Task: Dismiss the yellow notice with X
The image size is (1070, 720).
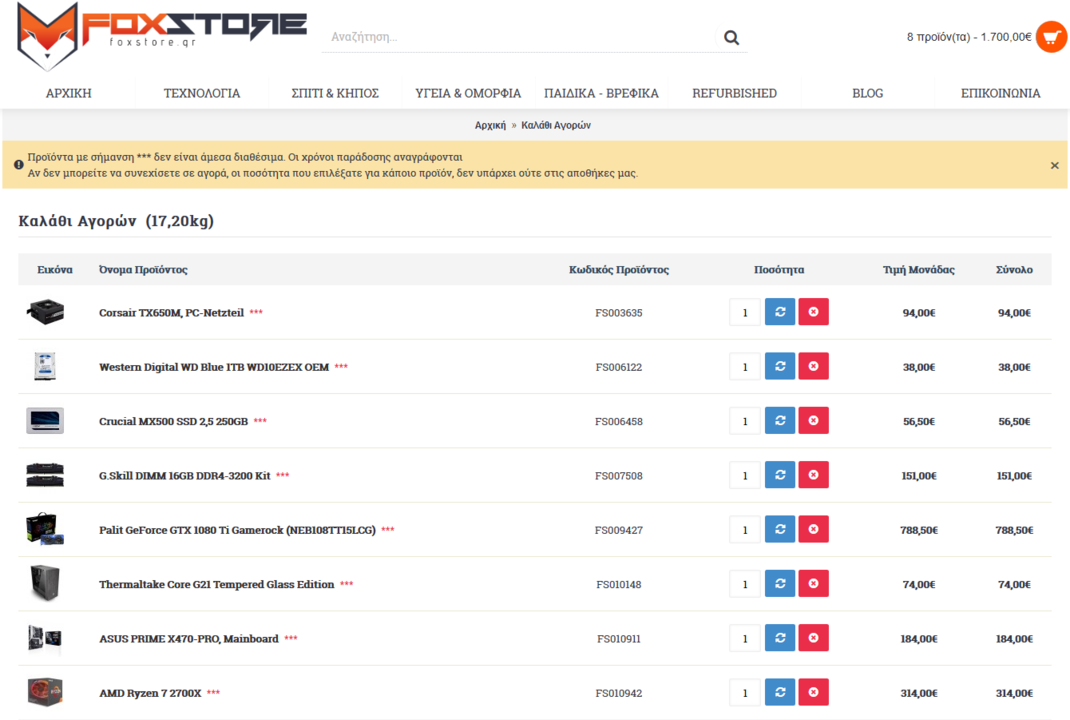Action: pos(1054,165)
